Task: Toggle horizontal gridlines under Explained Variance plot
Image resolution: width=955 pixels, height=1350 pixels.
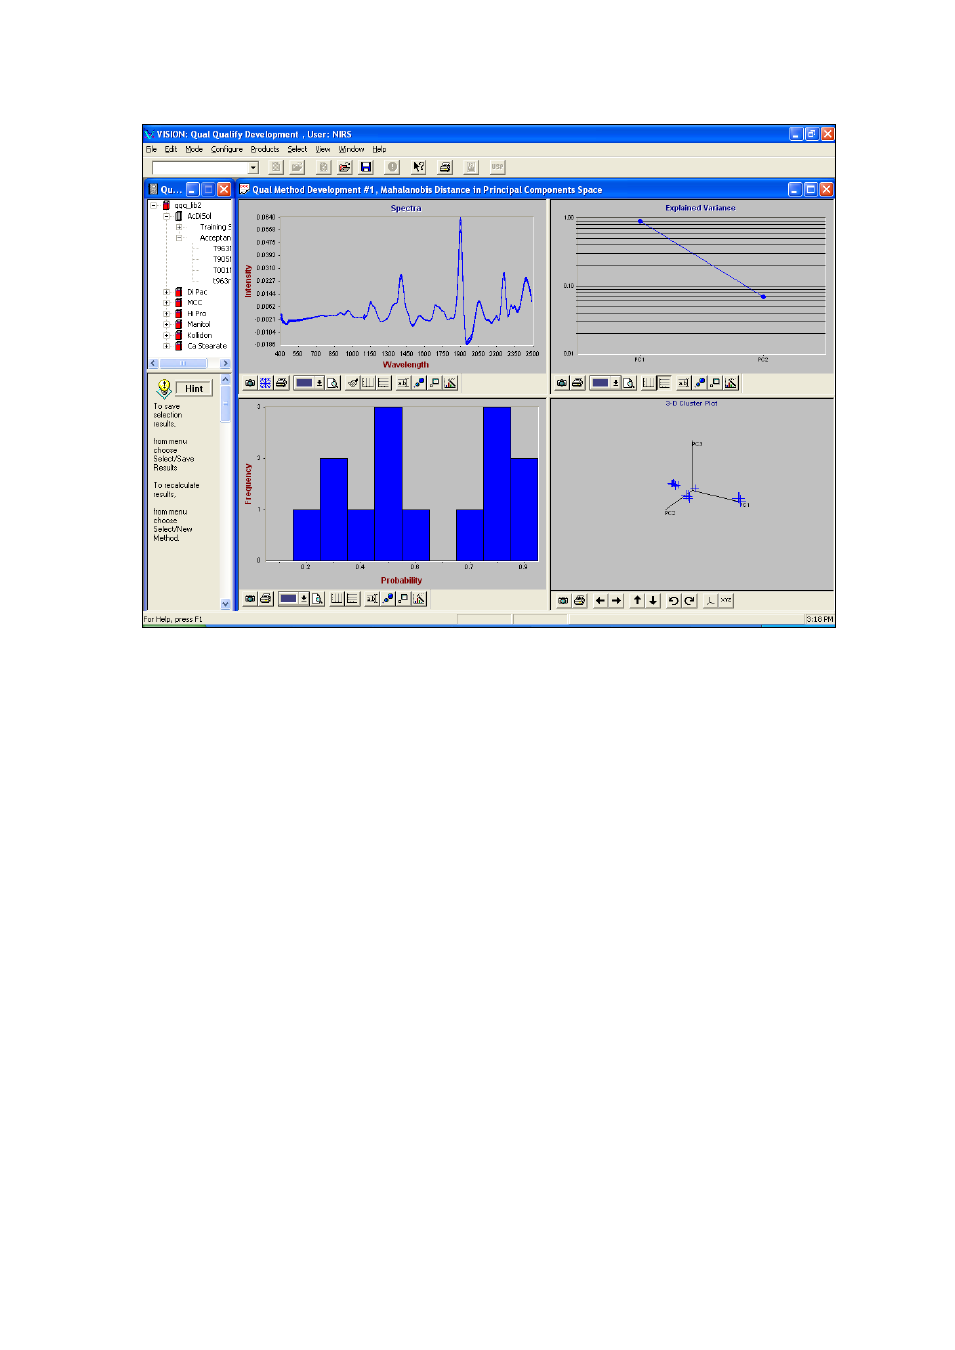Action: pos(664,383)
